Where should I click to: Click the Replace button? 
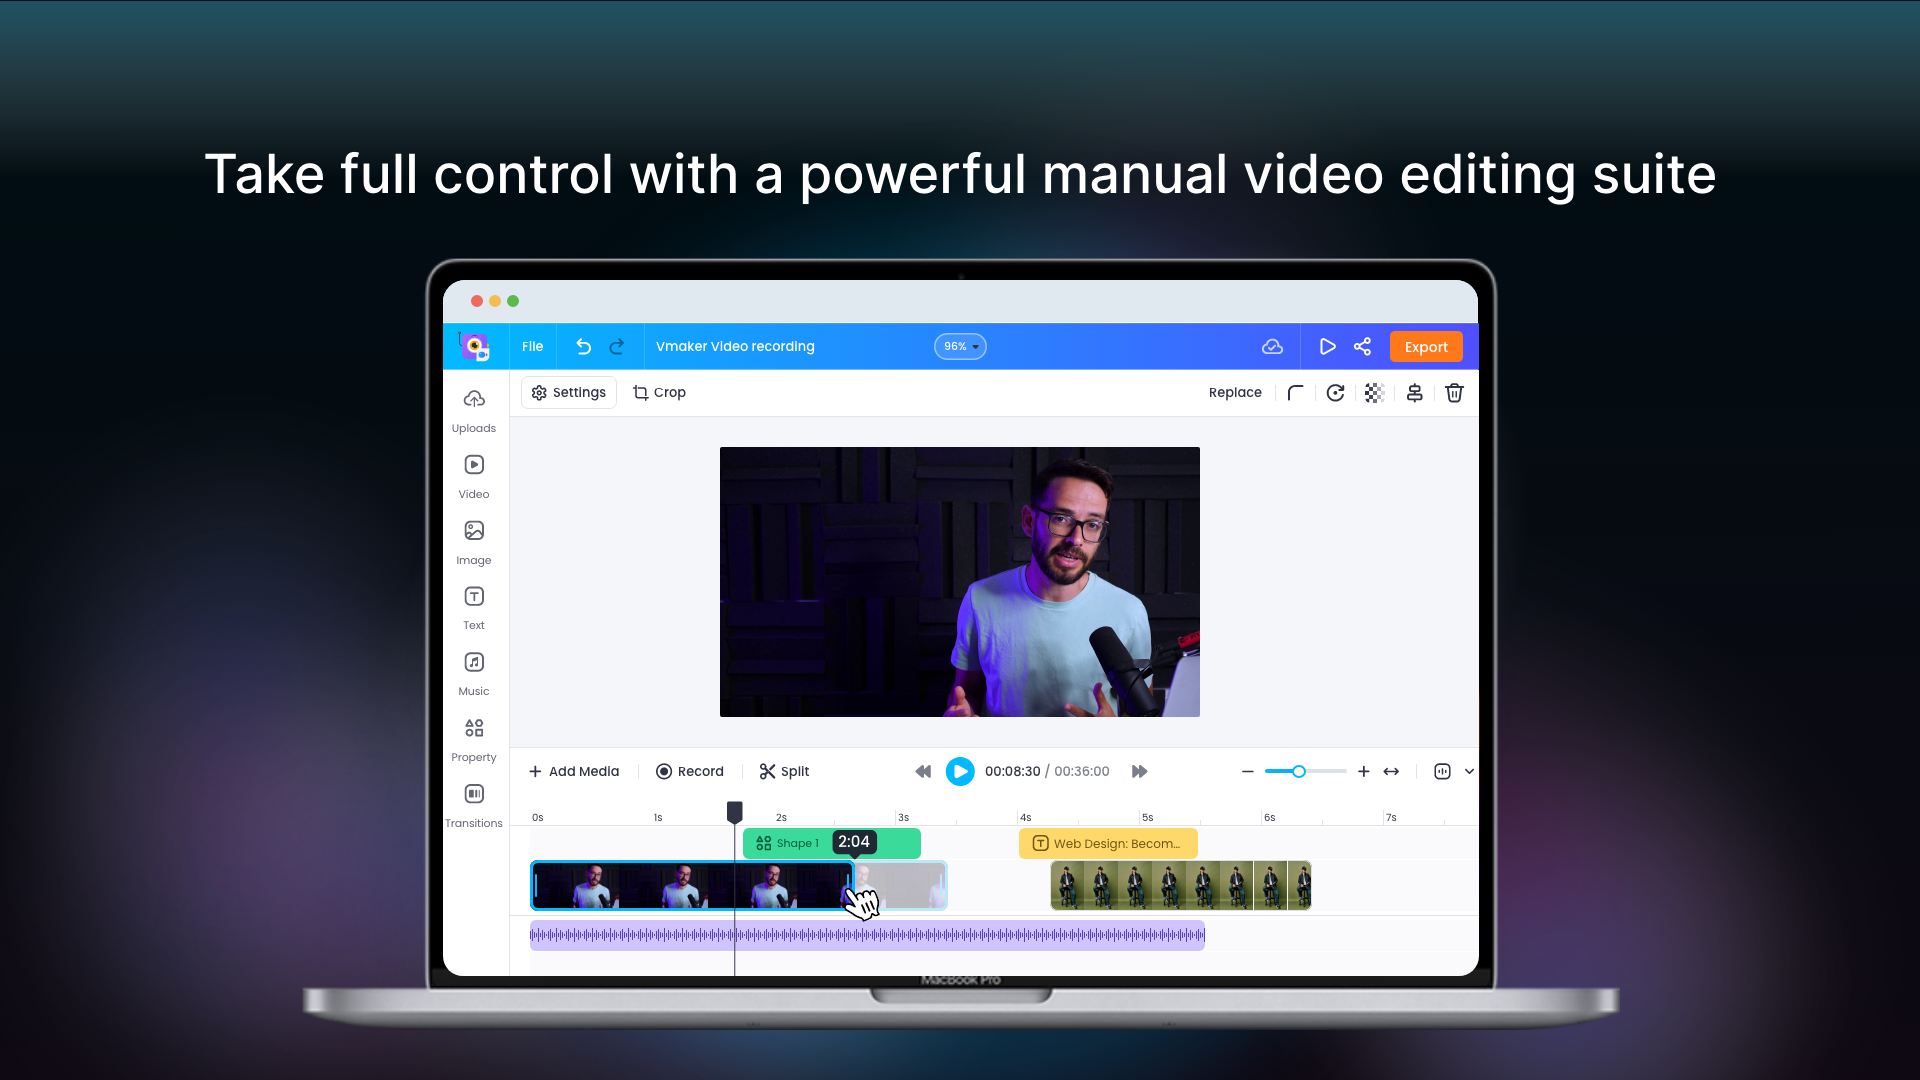1235,392
